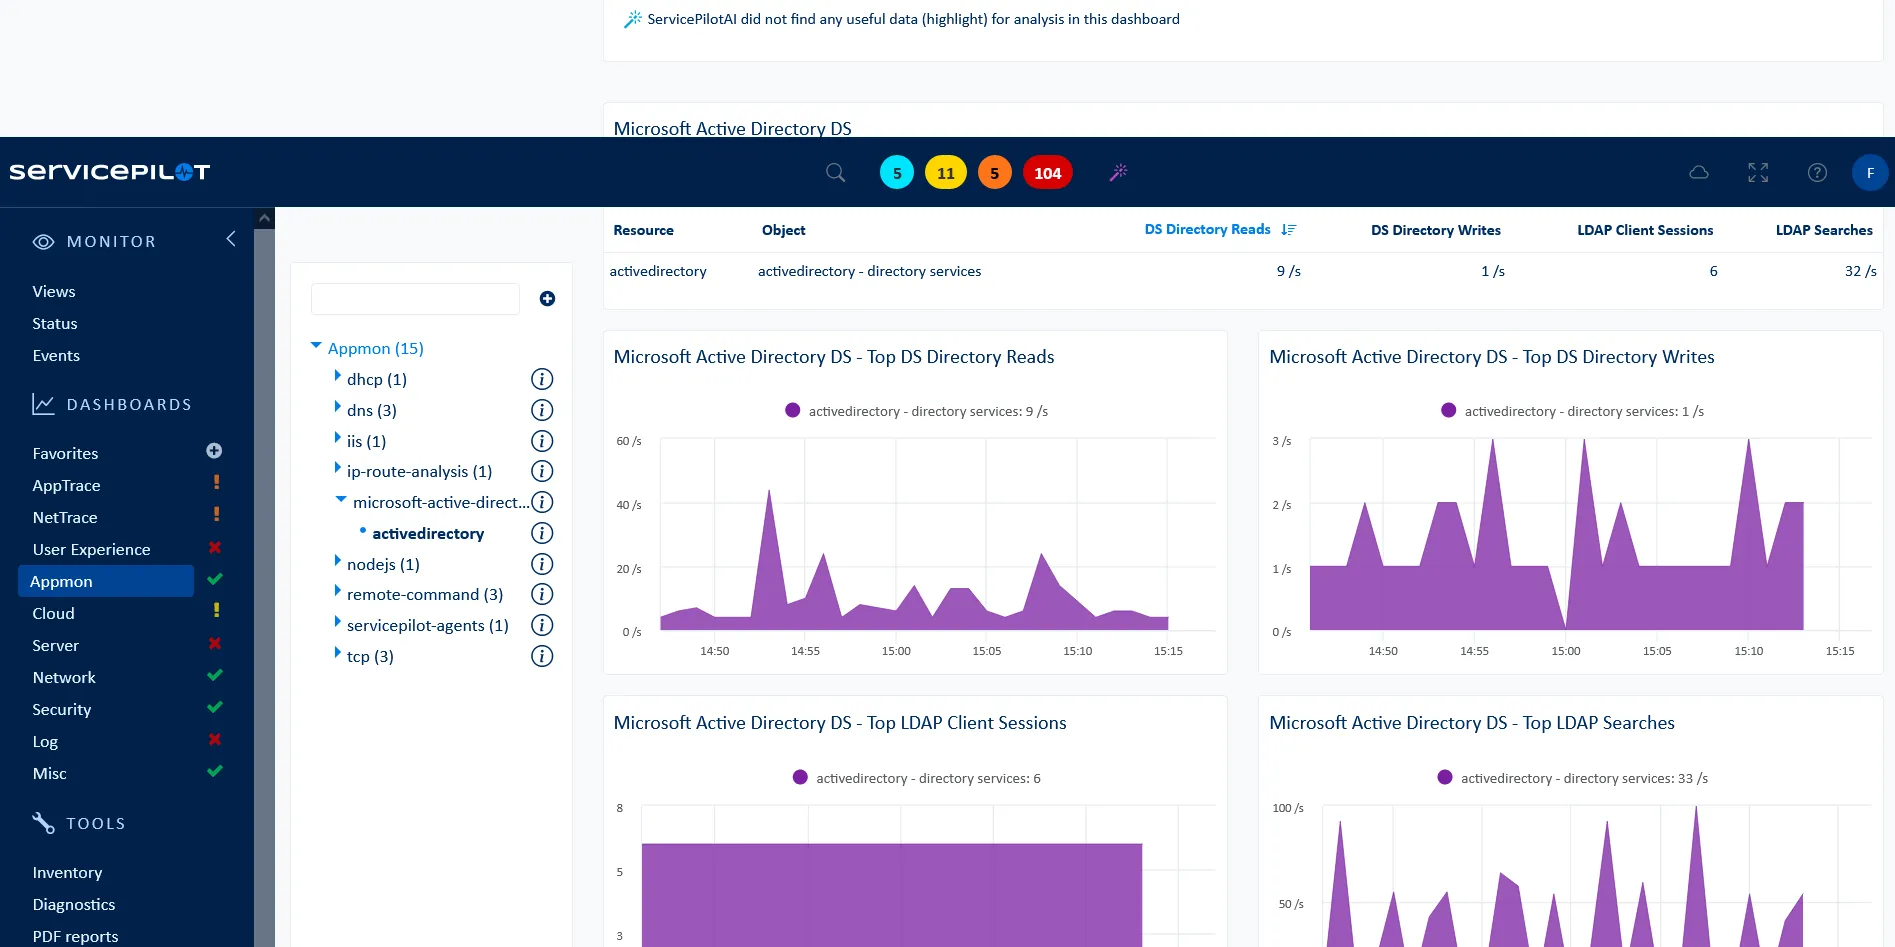Click the plus button beside the tree search
Image resolution: width=1895 pixels, height=947 pixels.
coord(547,298)
